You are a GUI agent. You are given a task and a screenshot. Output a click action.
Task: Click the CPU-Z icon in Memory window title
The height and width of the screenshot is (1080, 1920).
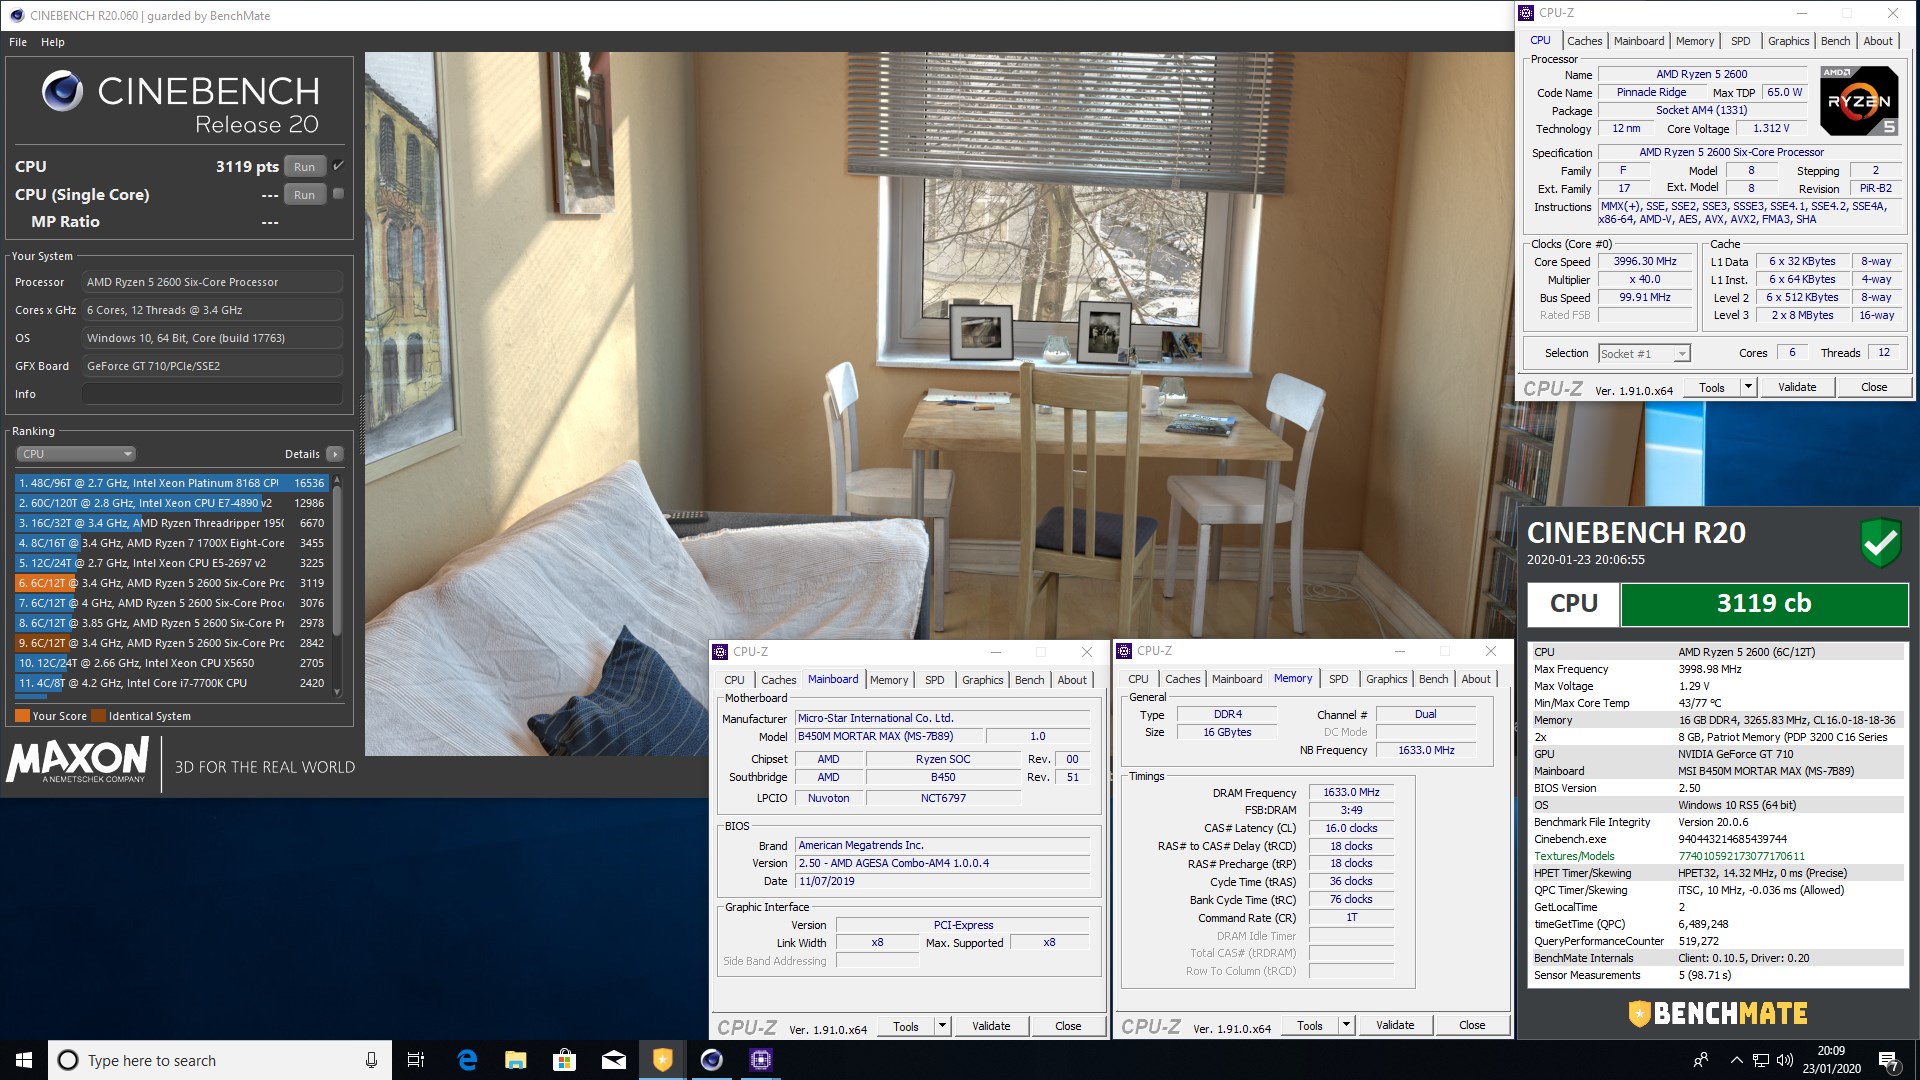[x=1124, y=651]
